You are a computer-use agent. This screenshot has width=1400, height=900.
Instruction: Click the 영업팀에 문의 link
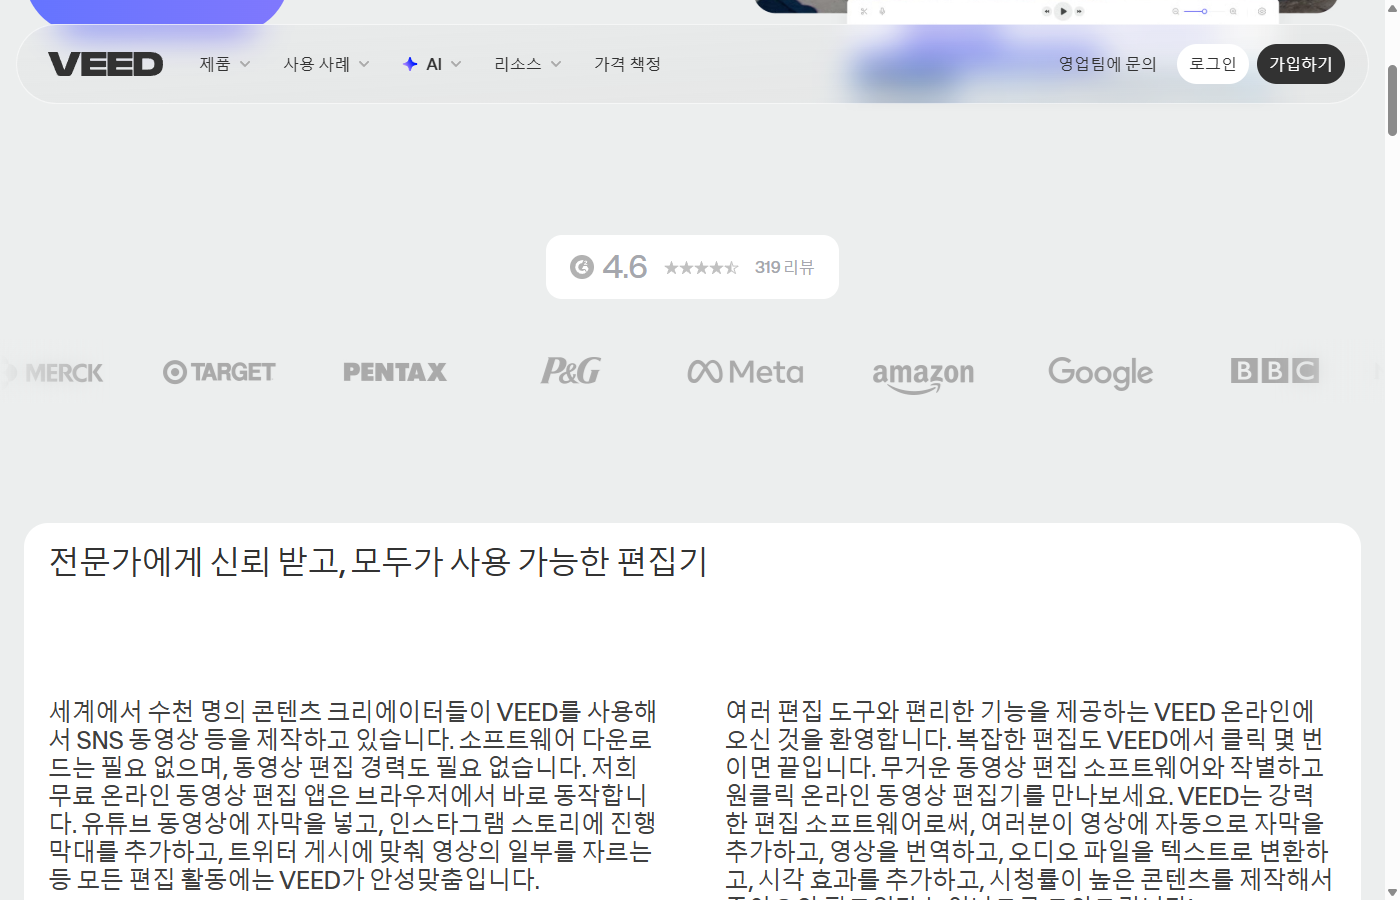point(1107,63)
